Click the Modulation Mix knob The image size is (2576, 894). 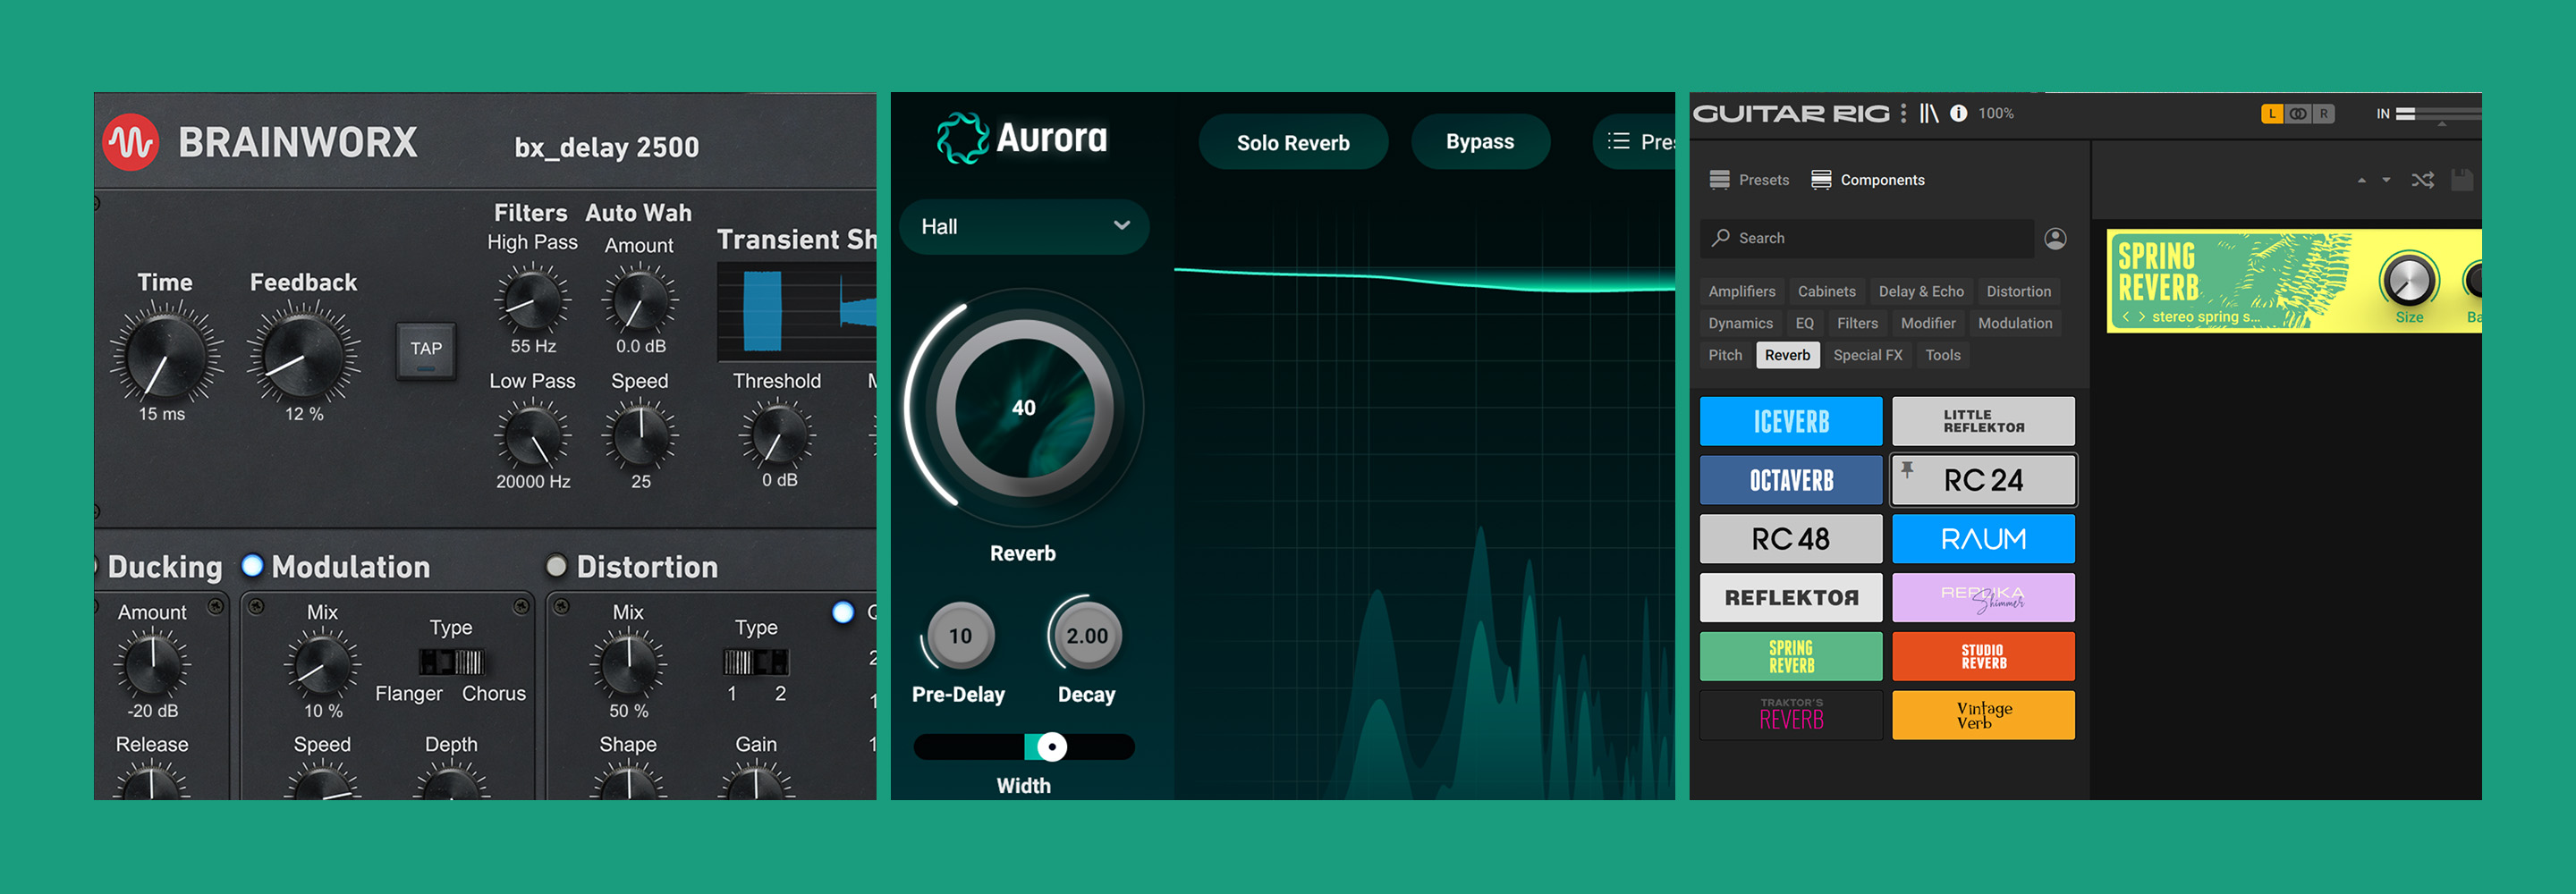click(x=322, y=666)
